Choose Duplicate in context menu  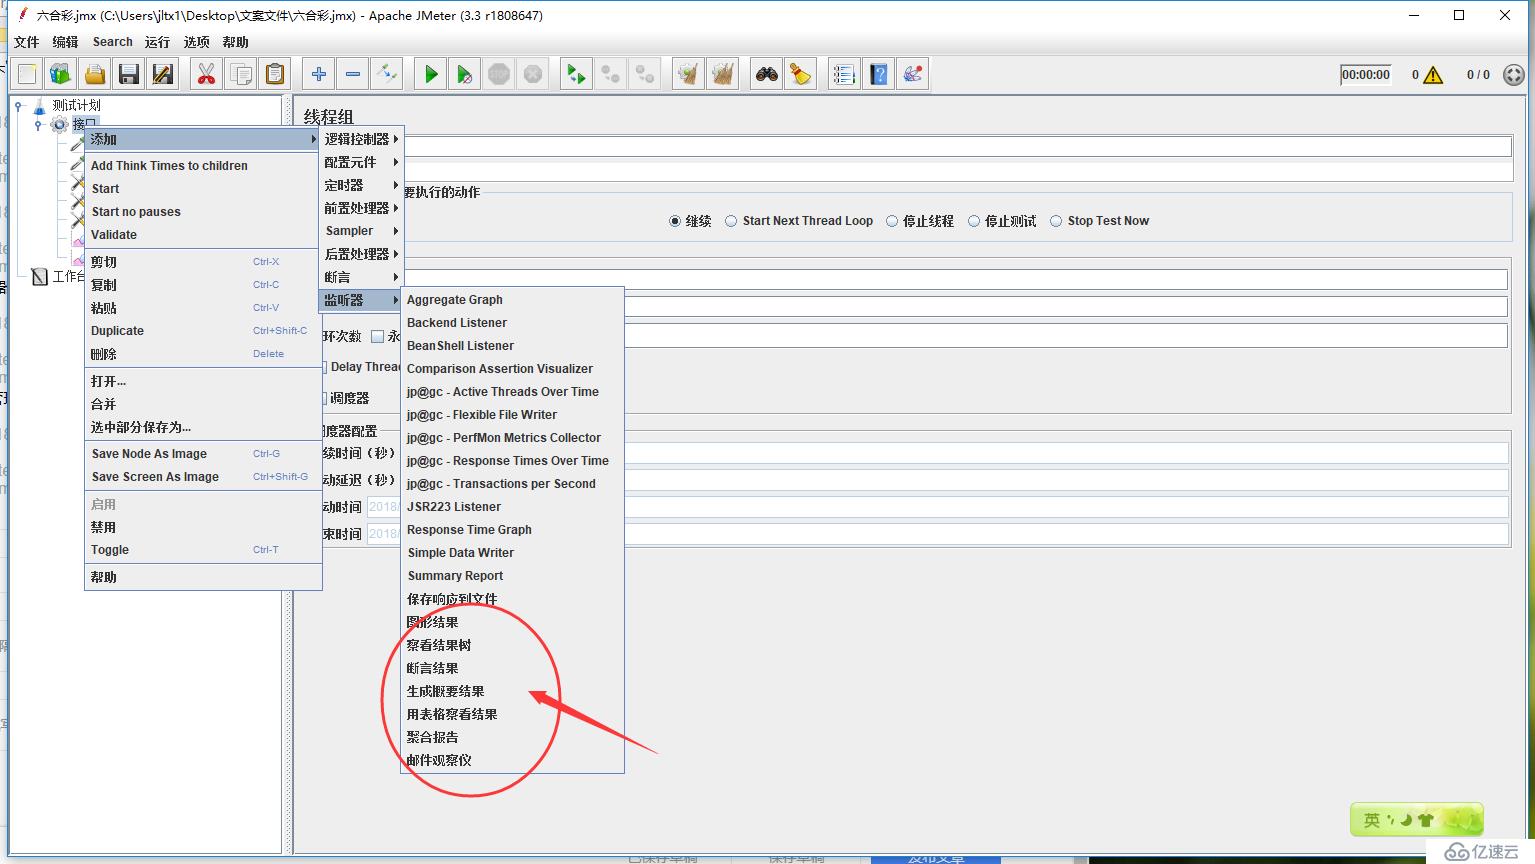(203, 331)
